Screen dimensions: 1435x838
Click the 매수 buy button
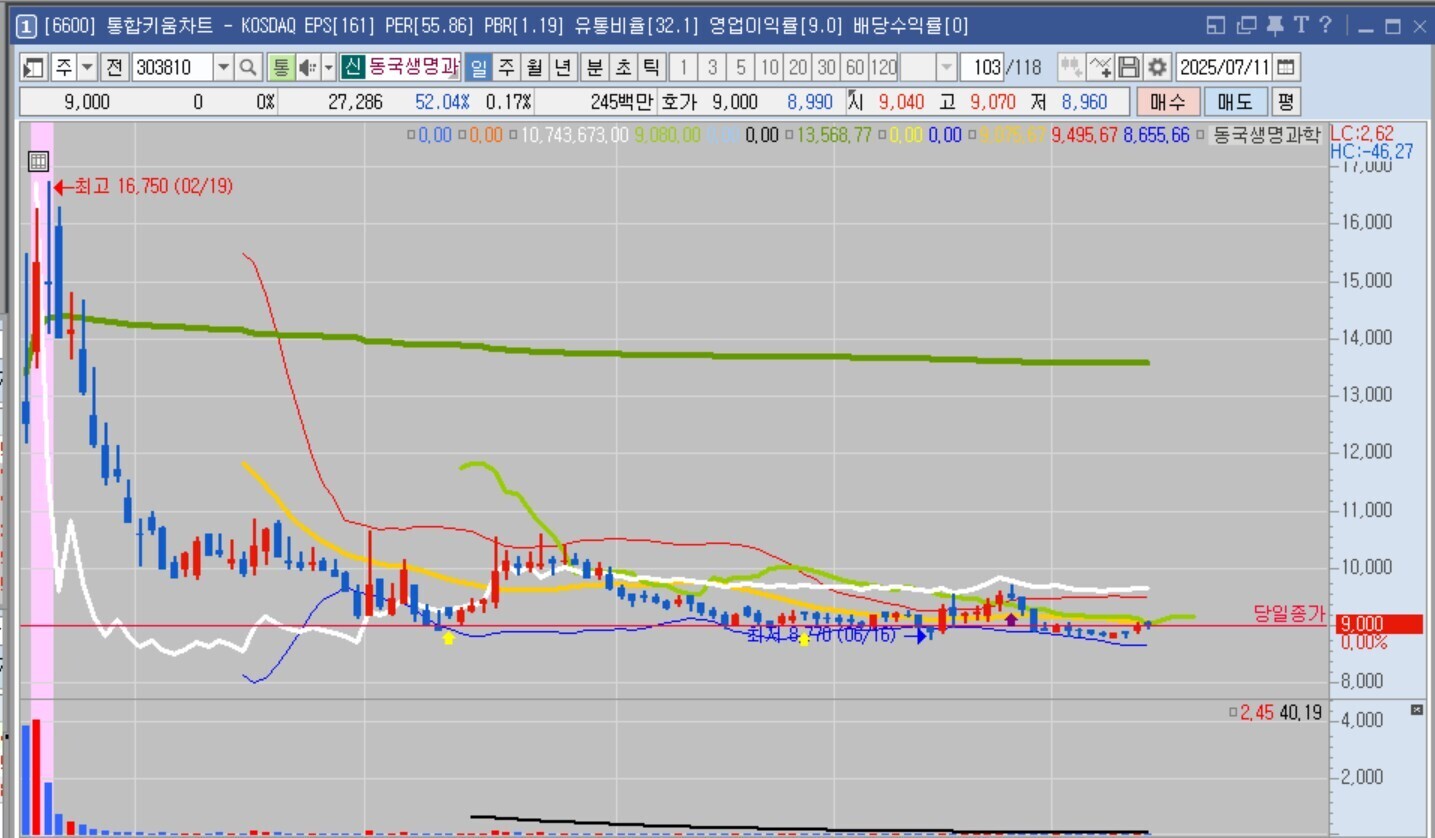1166,102
